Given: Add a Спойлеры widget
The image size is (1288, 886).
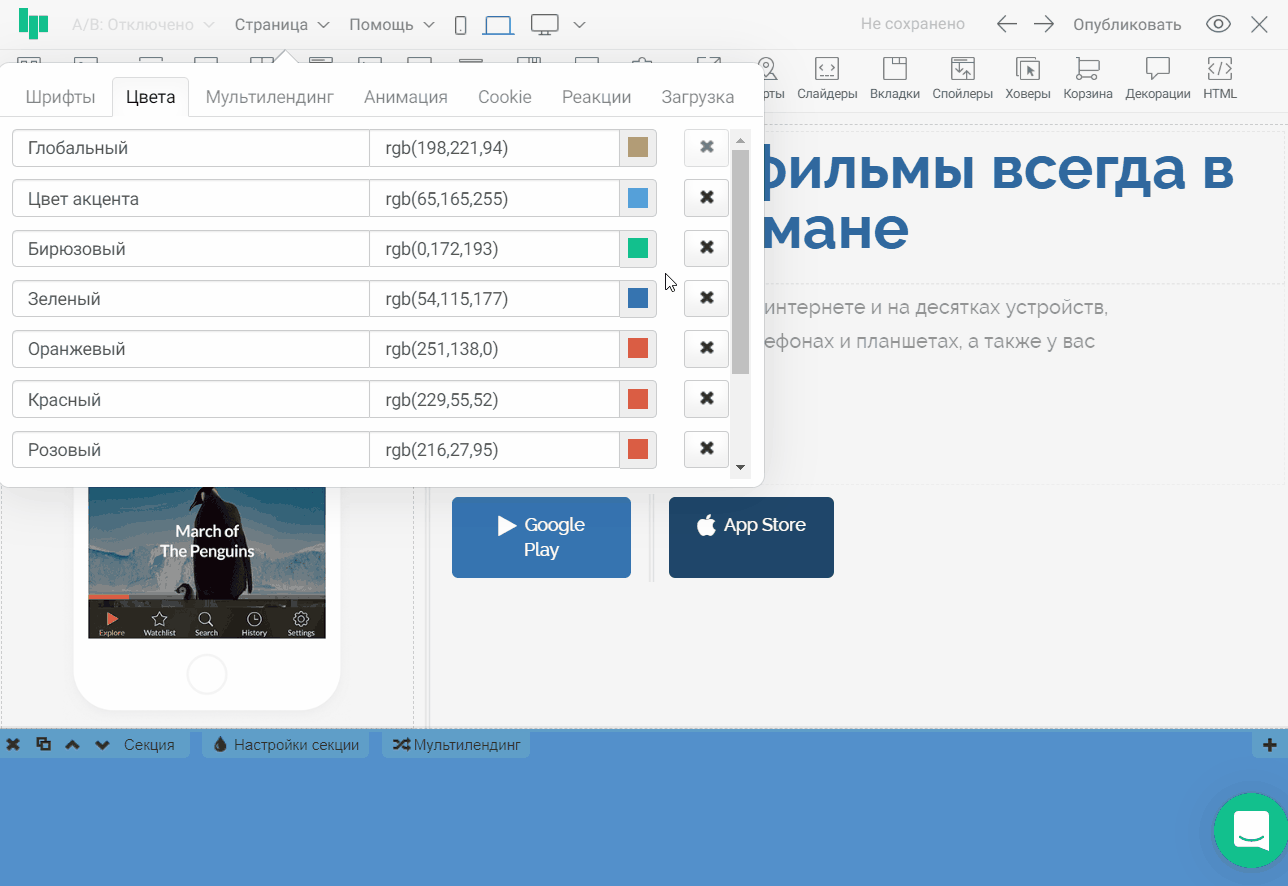Looking at the screenshot, I should (962, 79).
